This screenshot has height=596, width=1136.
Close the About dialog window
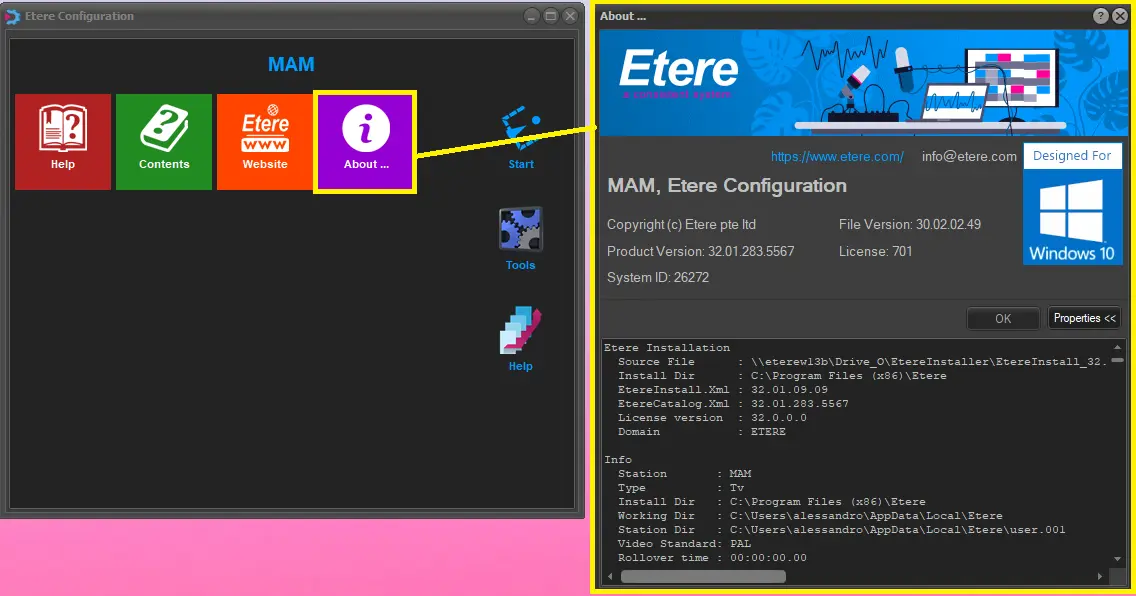[1120, 16]
